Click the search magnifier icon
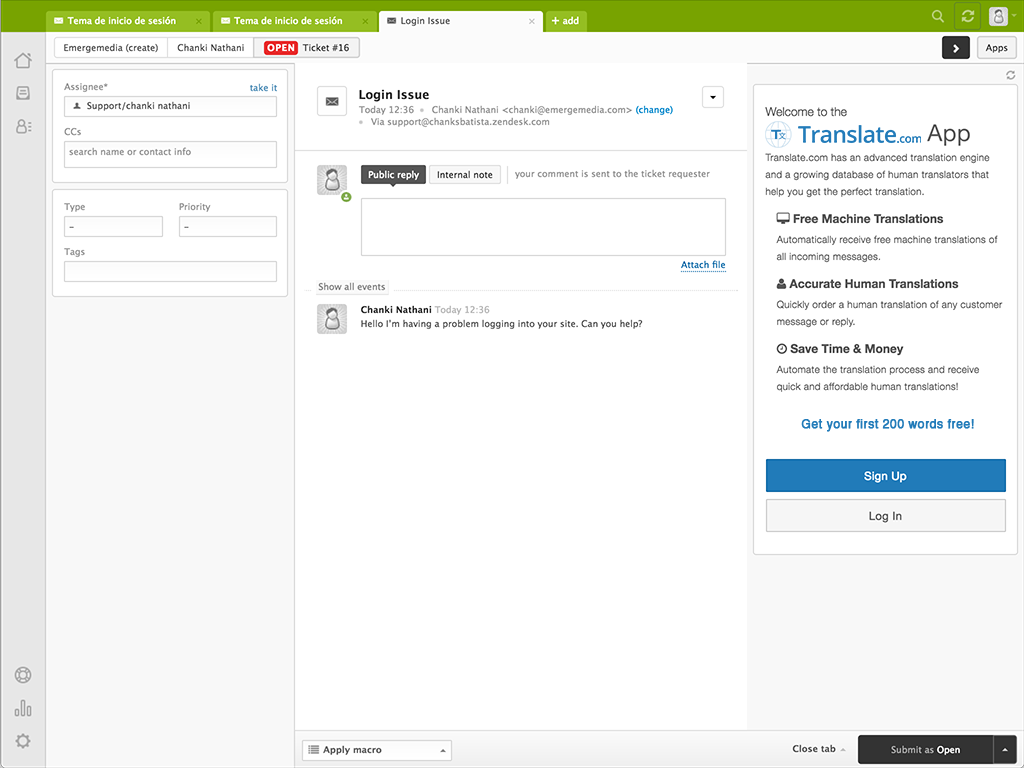 click(937, 16)
